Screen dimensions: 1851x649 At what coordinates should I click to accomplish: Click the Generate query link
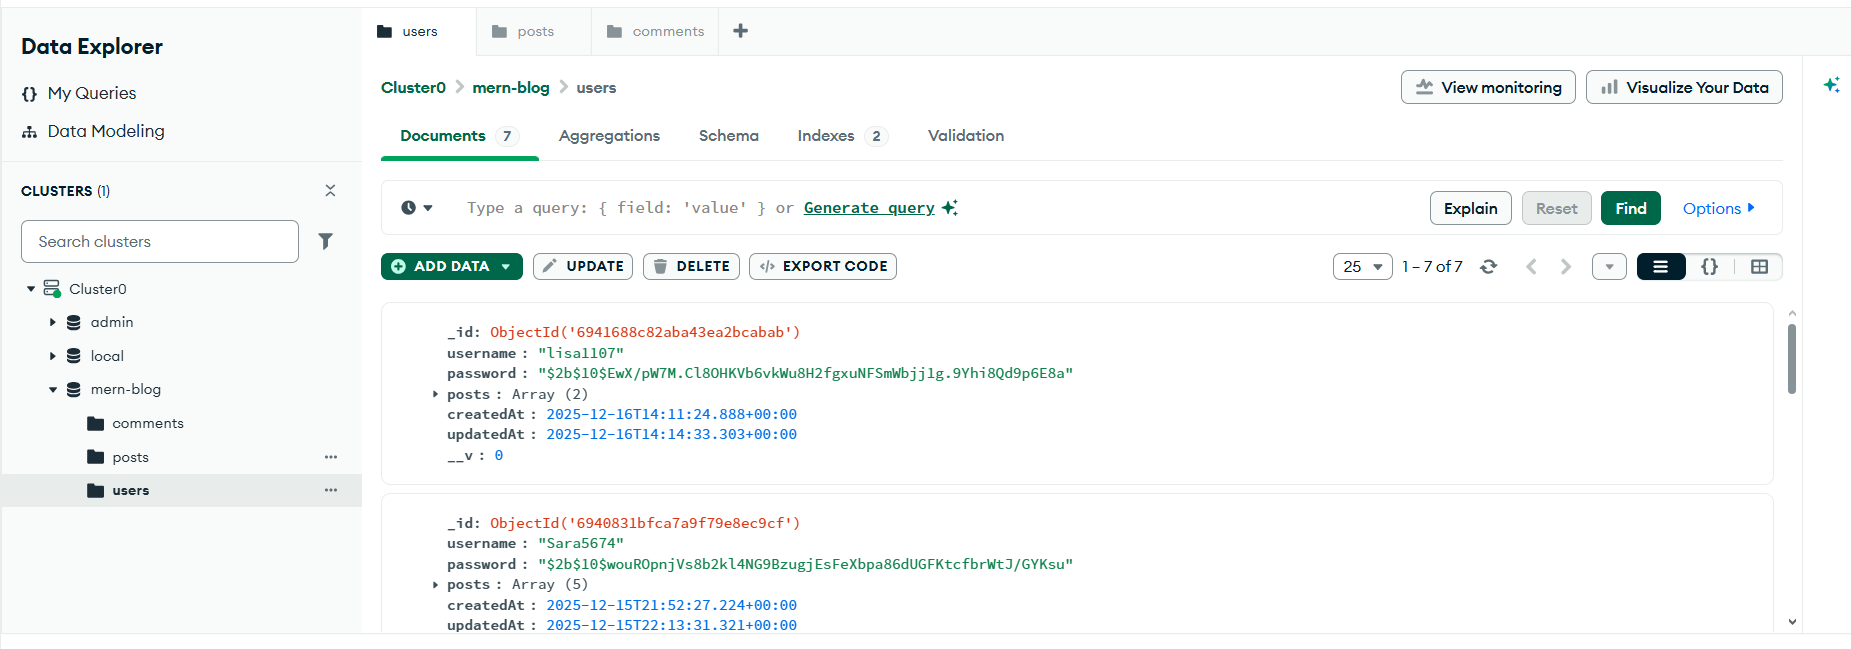(869, 208)
